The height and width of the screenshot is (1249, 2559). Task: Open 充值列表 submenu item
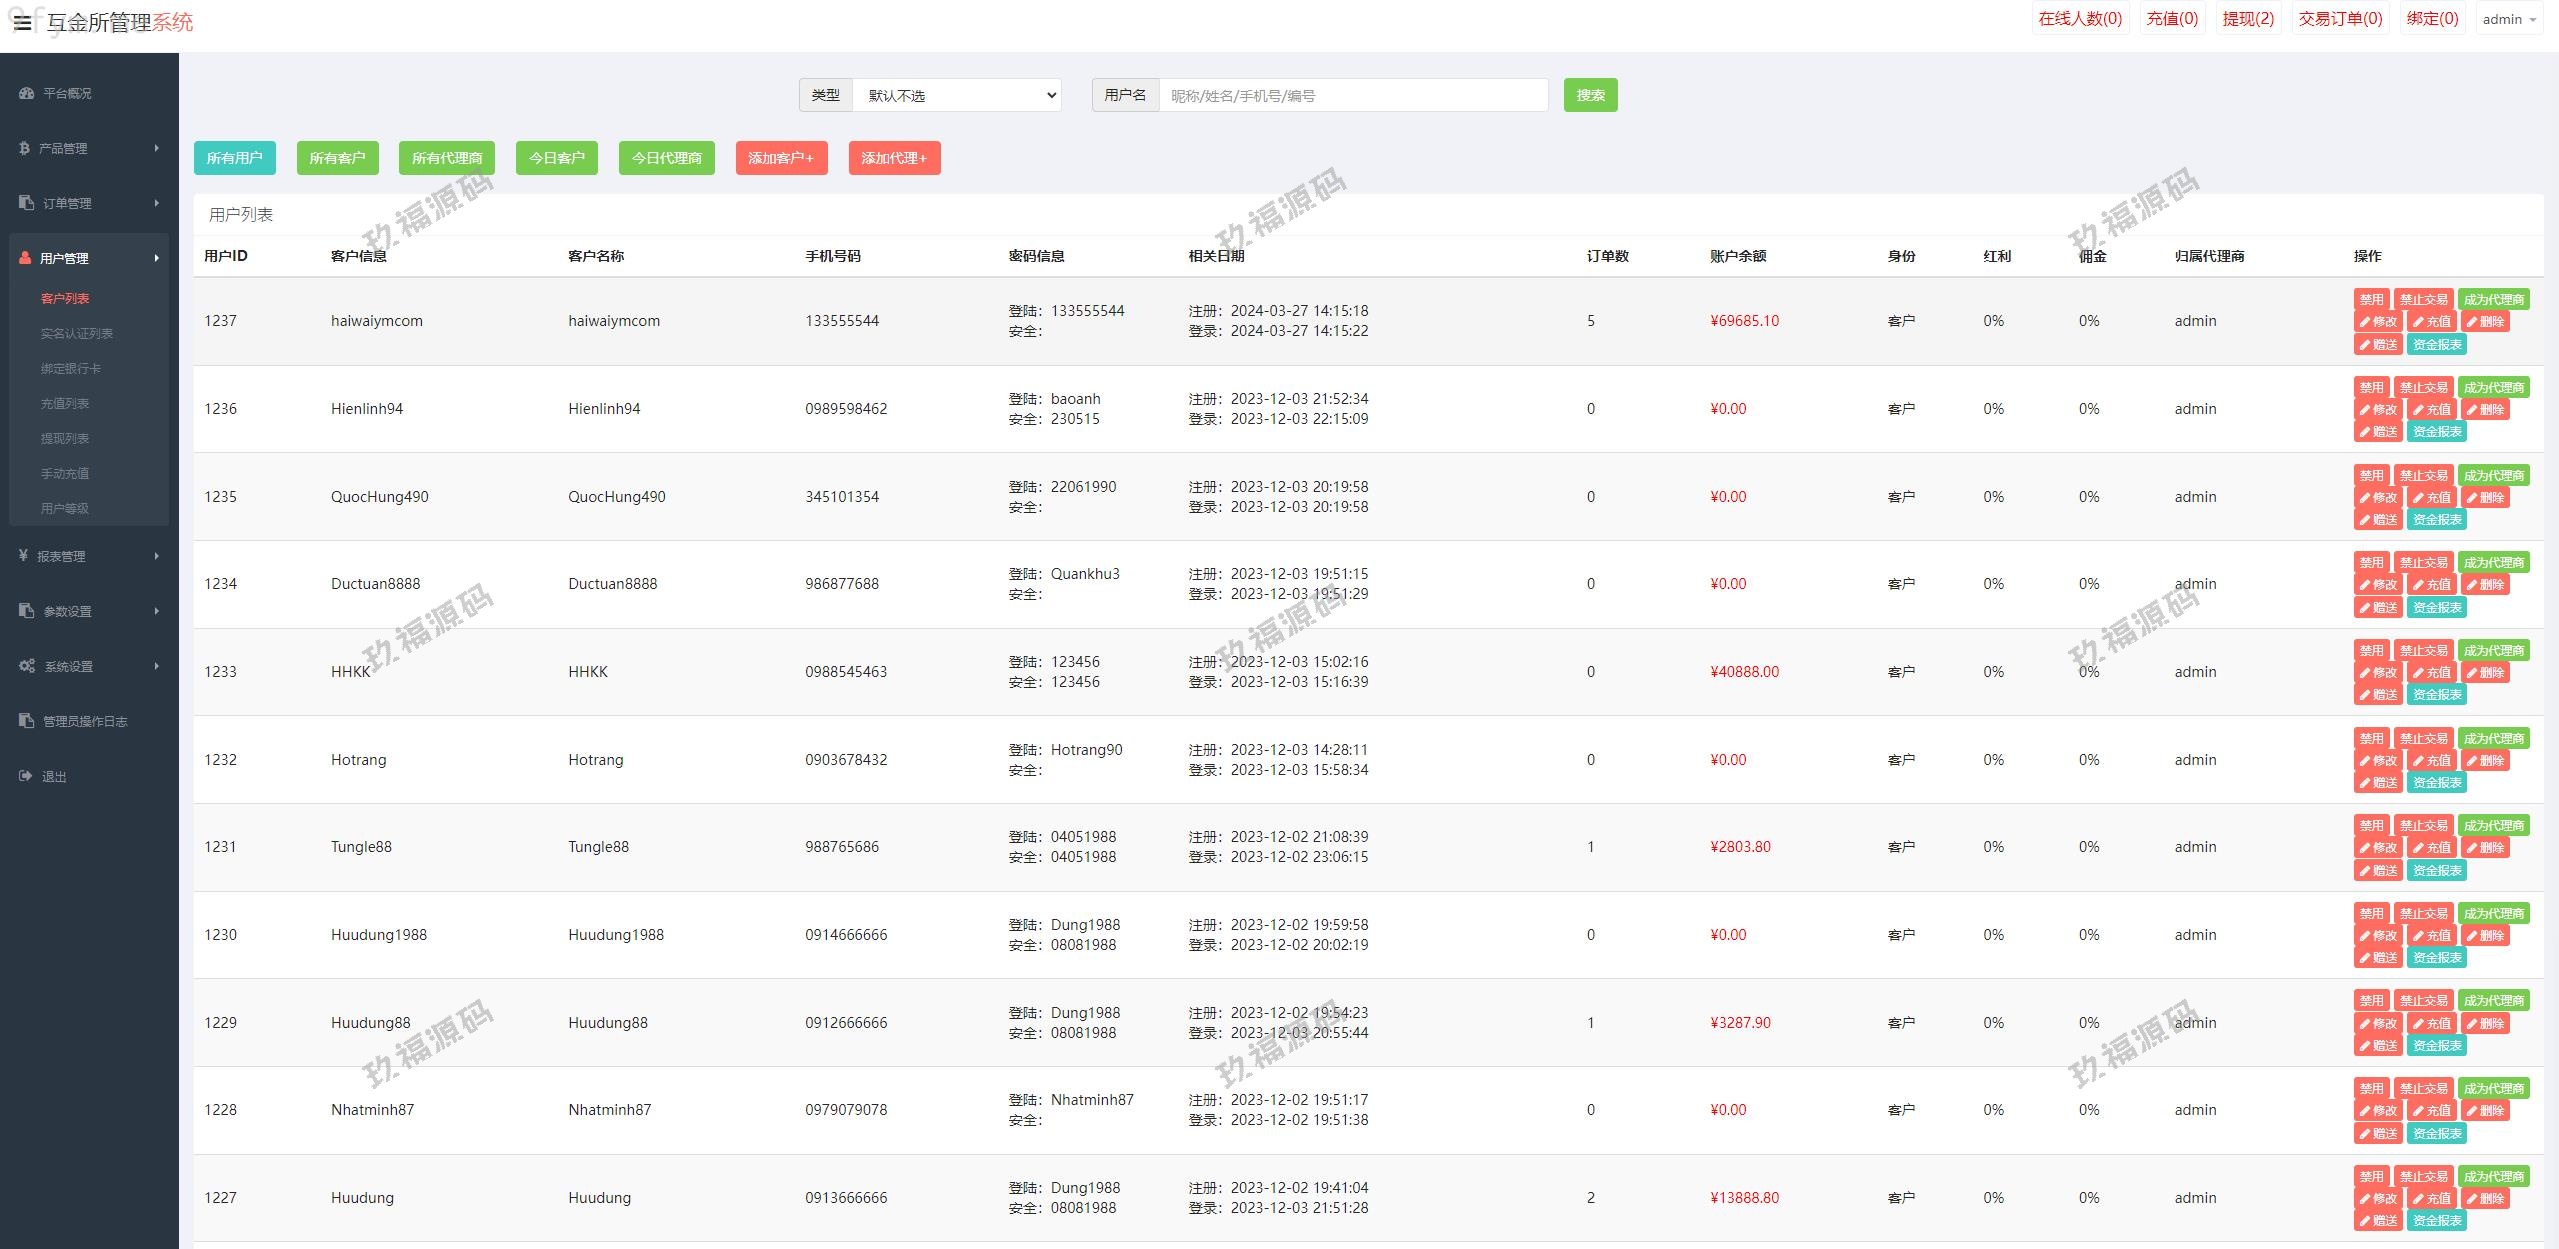[65, 403]
